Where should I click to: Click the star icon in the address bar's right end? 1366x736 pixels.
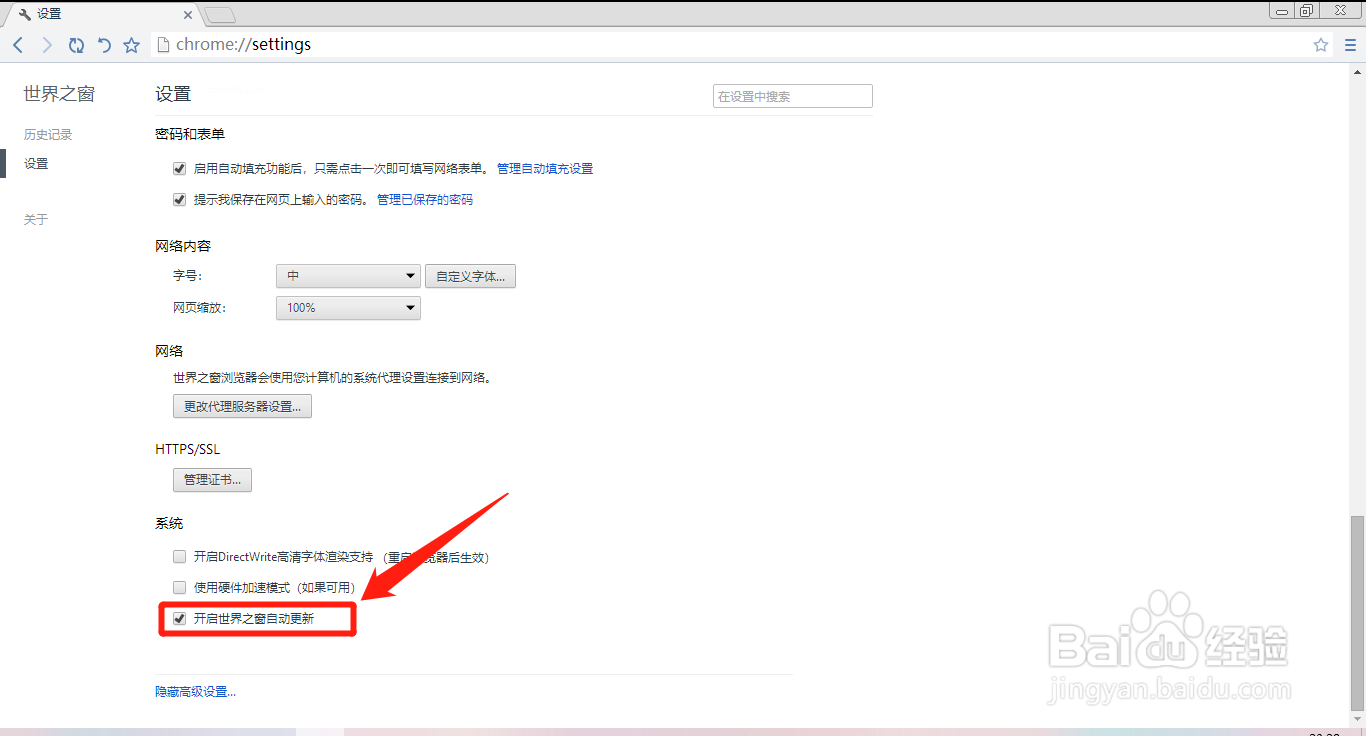1321,45
